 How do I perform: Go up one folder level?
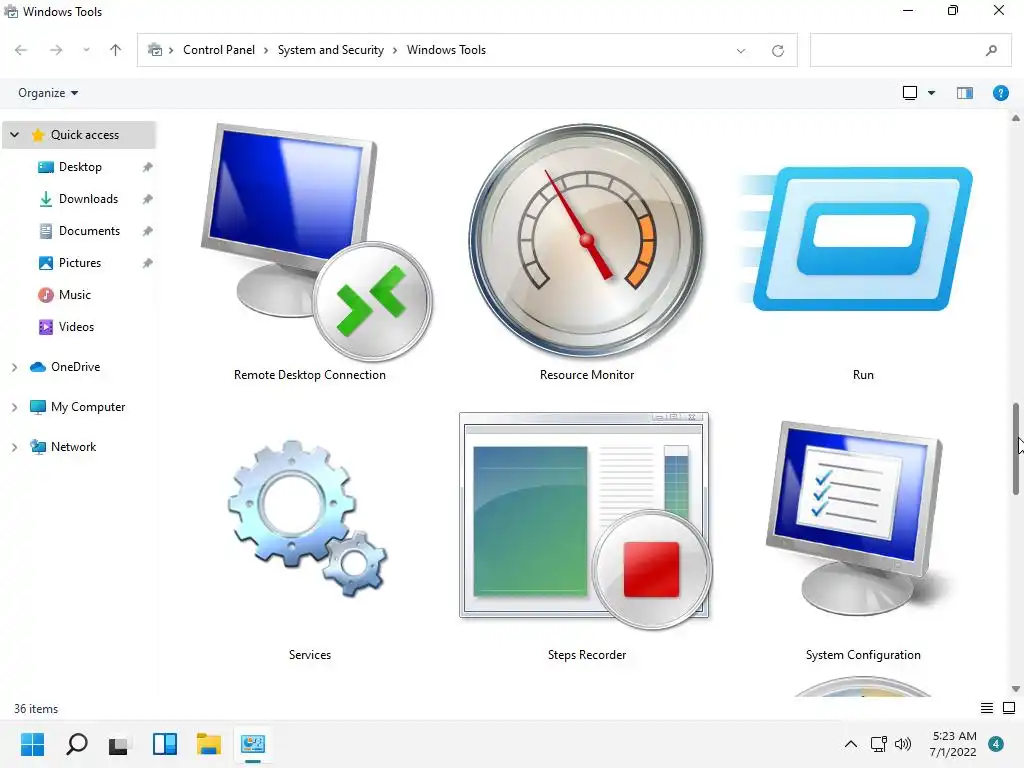(x=116, y=50)
